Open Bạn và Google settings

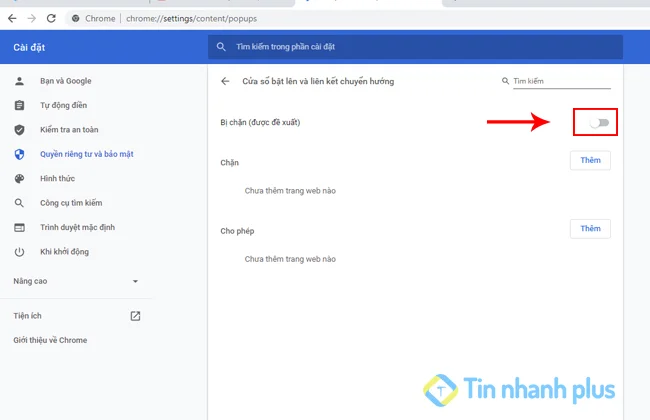(x=65, y=81)
